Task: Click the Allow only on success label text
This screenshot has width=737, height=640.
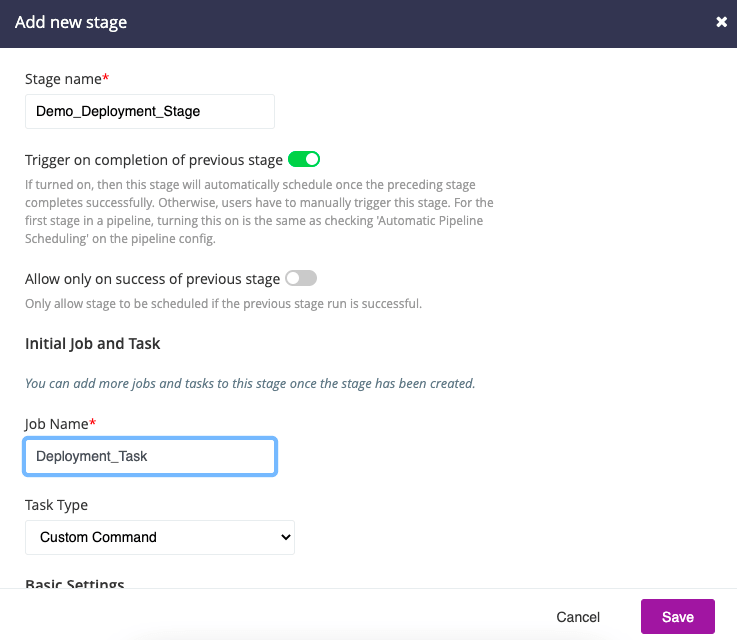Action: tap(152, 279)
